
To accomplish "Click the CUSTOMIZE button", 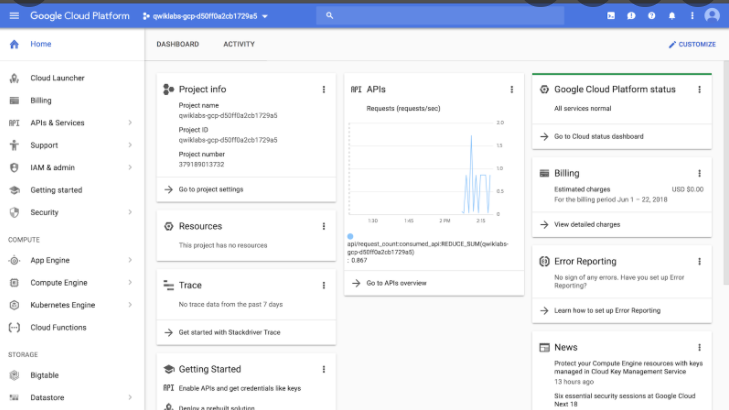I will point(692,44).
